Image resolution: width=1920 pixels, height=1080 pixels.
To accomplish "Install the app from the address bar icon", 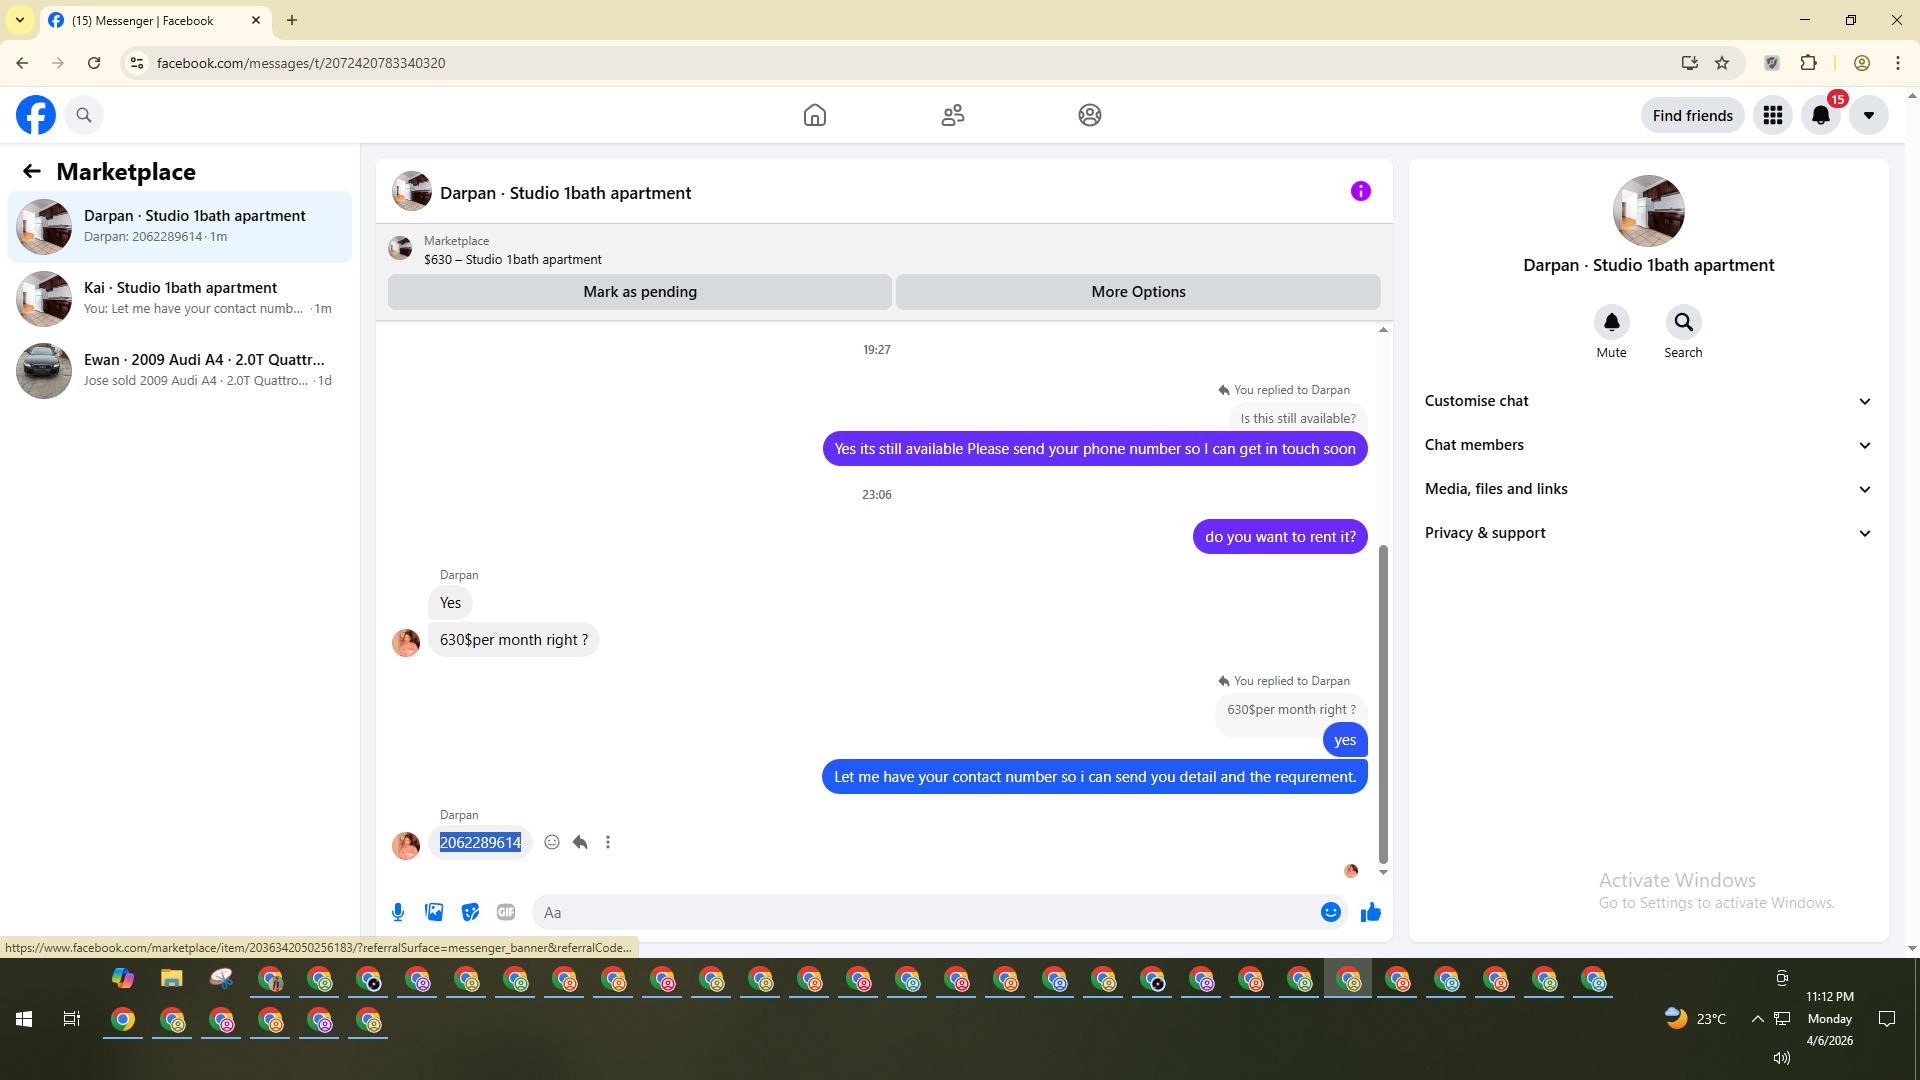I will 1690,63.
